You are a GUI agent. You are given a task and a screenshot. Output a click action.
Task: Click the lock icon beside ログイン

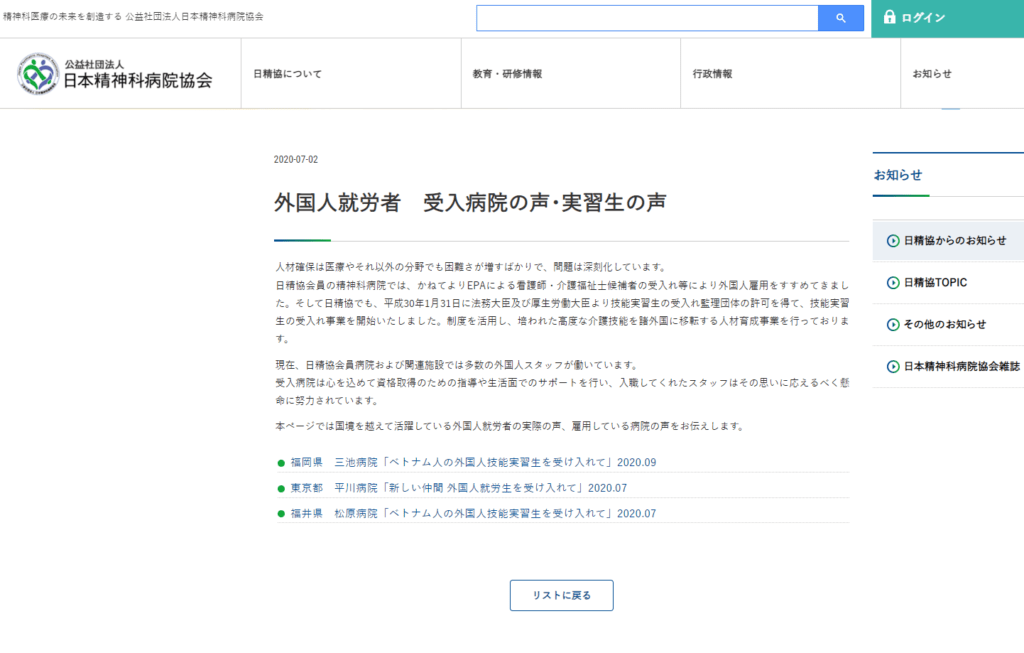pyautogui.click(x=889, y=18)
